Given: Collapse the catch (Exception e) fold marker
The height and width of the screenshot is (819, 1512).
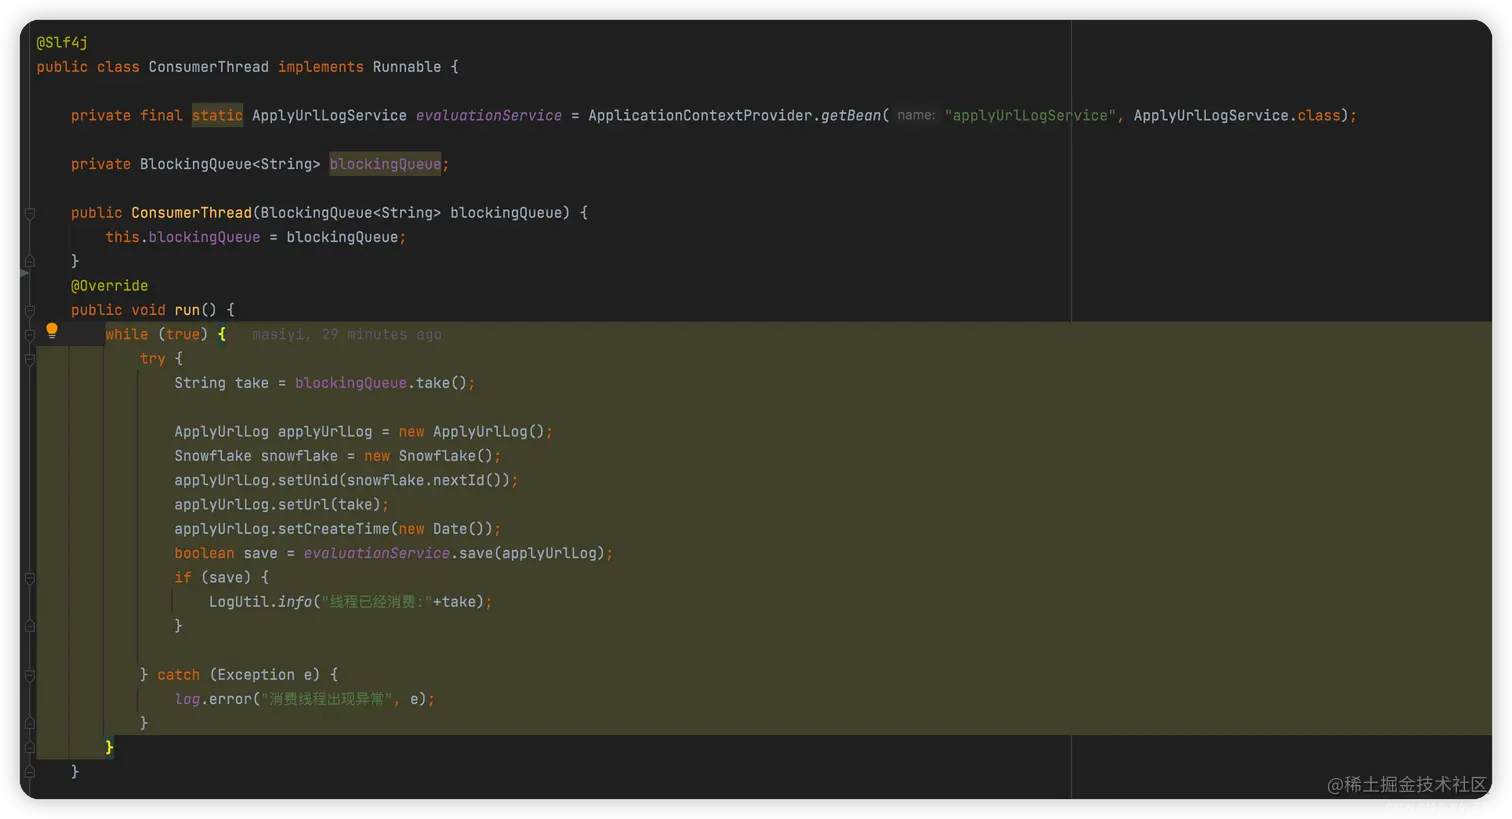Looking at the screenshot, I should (30, 676).
